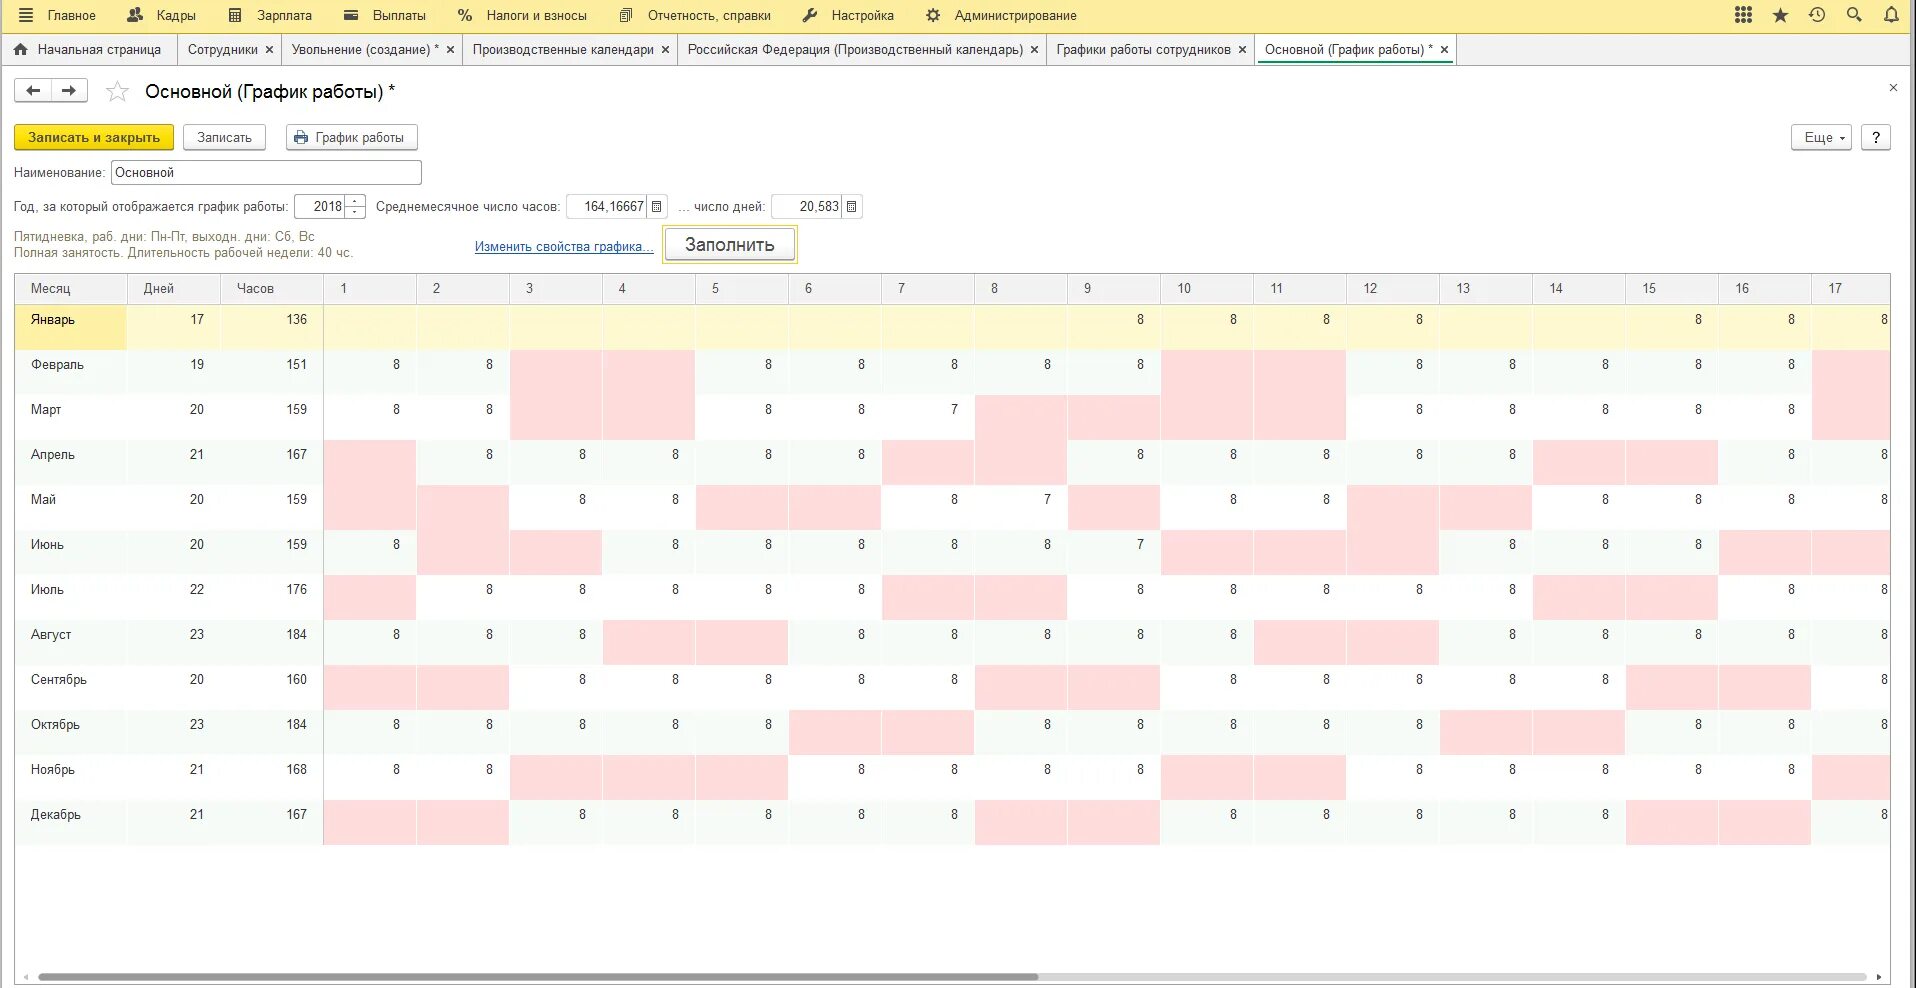Close the Производственные календари tab
The width and height of the screenshot is (1916, 988).
click(665, 50)
